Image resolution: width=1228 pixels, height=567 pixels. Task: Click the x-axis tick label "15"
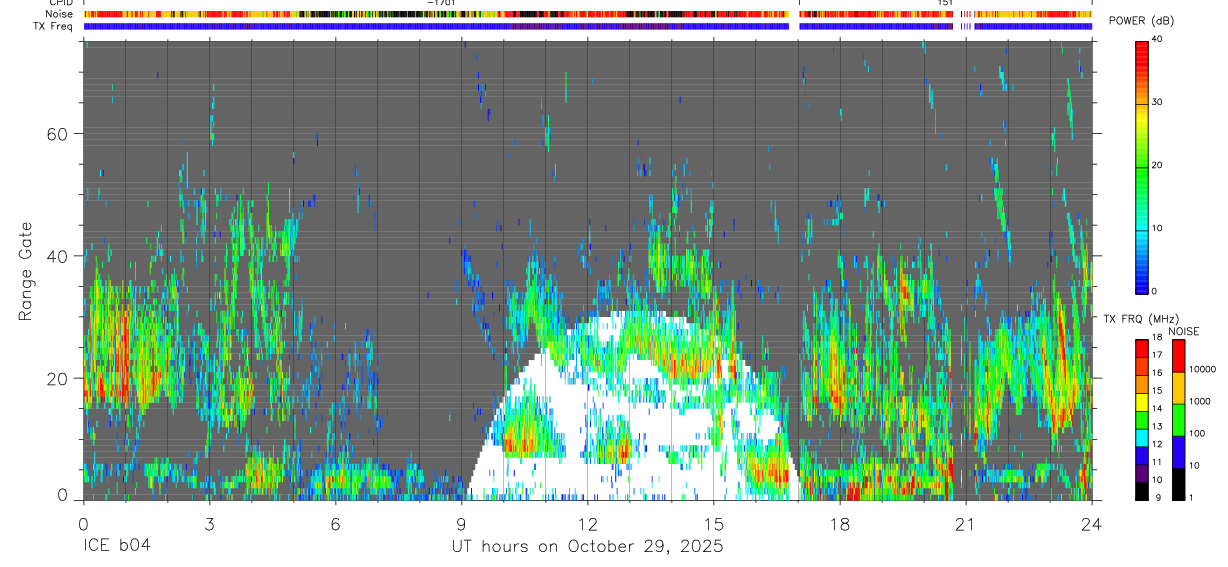coord(713,523)
